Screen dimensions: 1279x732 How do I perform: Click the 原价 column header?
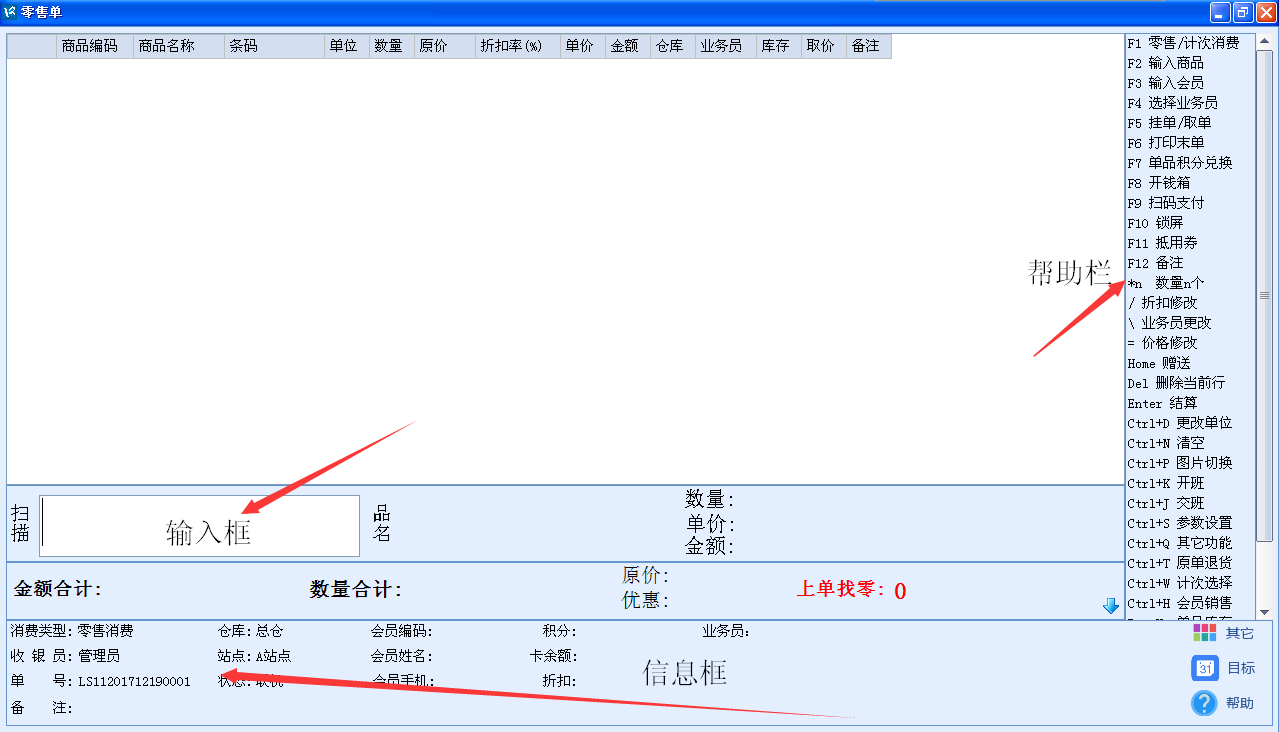(445, 46)
